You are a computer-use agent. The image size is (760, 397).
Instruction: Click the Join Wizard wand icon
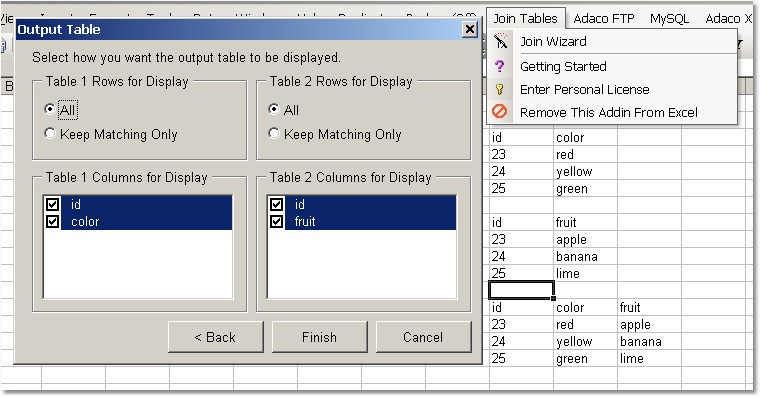500,41
